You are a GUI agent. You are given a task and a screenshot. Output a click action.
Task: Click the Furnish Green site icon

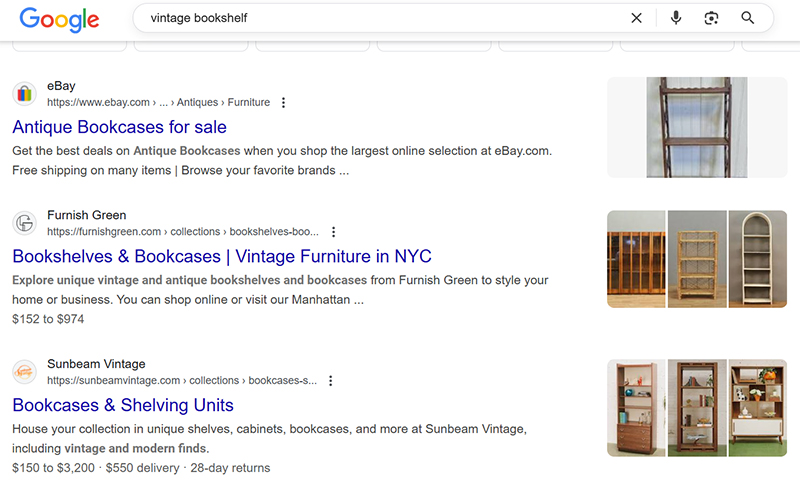coord(25,223)
